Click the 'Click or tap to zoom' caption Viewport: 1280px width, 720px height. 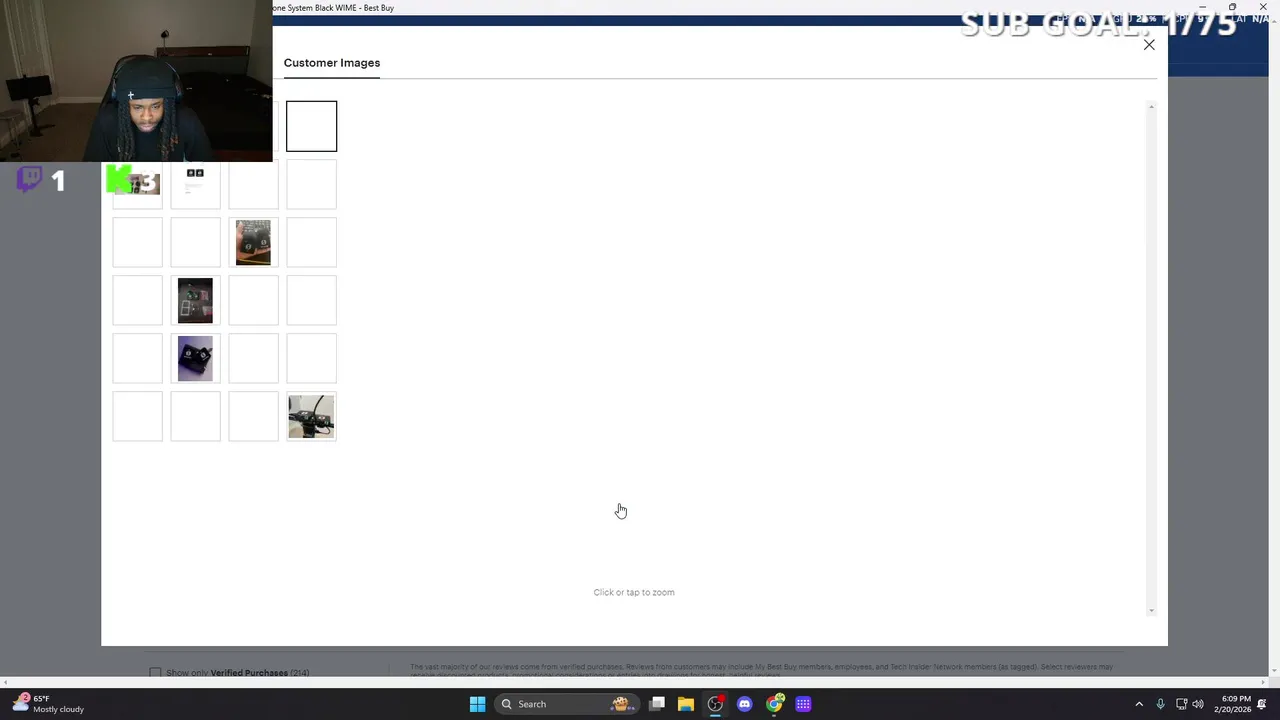tap(634, 592)
